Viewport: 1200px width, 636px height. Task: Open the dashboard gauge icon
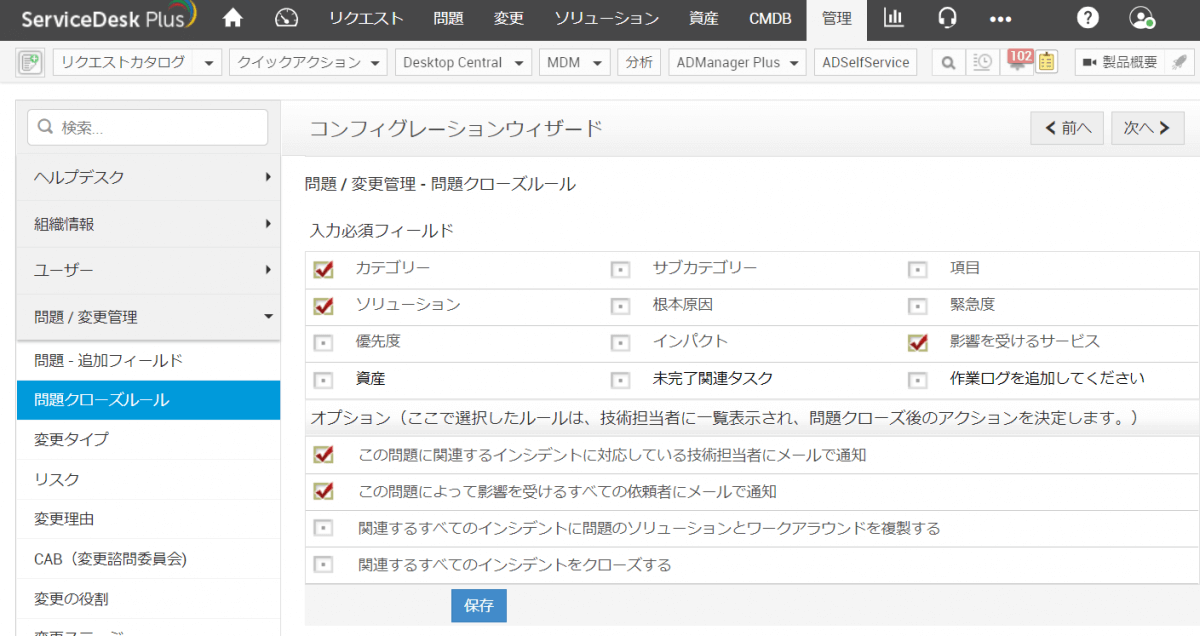click(x=287, y=18)
